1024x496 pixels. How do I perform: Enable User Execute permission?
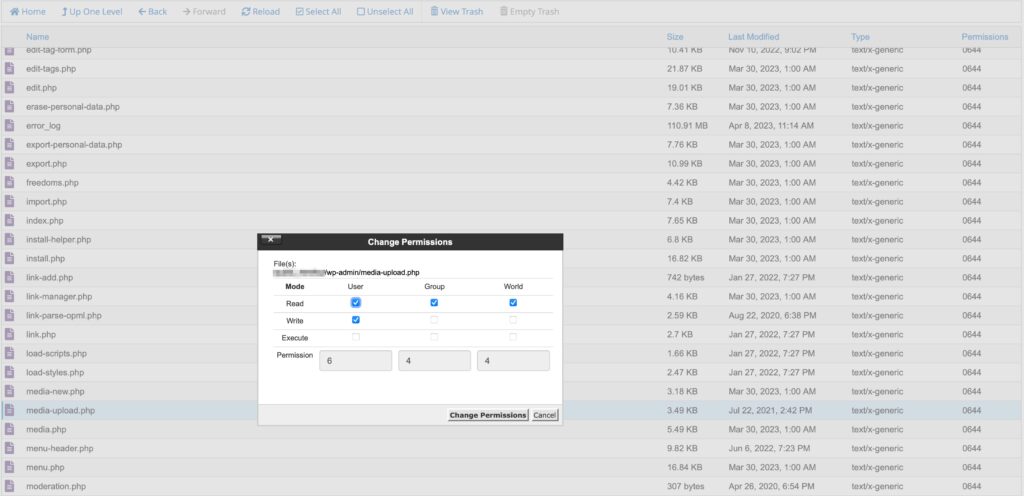click(x=356, y=337)
